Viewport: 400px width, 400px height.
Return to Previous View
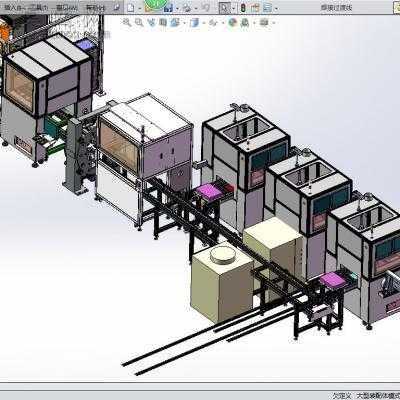pos(151,22)
